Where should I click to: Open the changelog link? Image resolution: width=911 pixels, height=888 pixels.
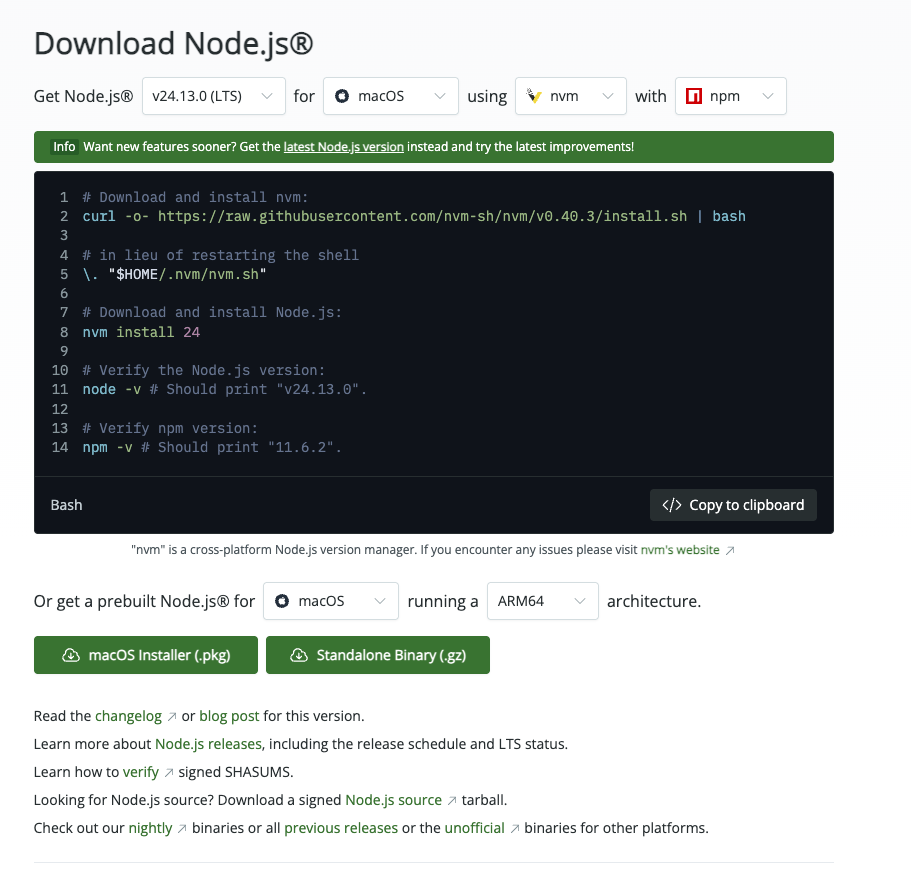click(128, 716)
